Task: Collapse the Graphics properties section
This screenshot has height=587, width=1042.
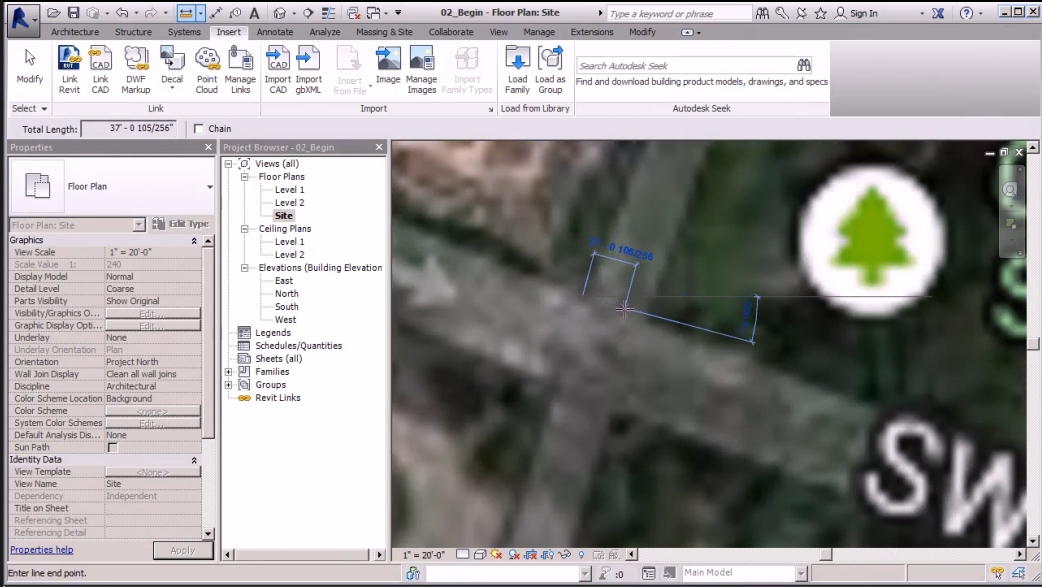Action: coord(194,241)
